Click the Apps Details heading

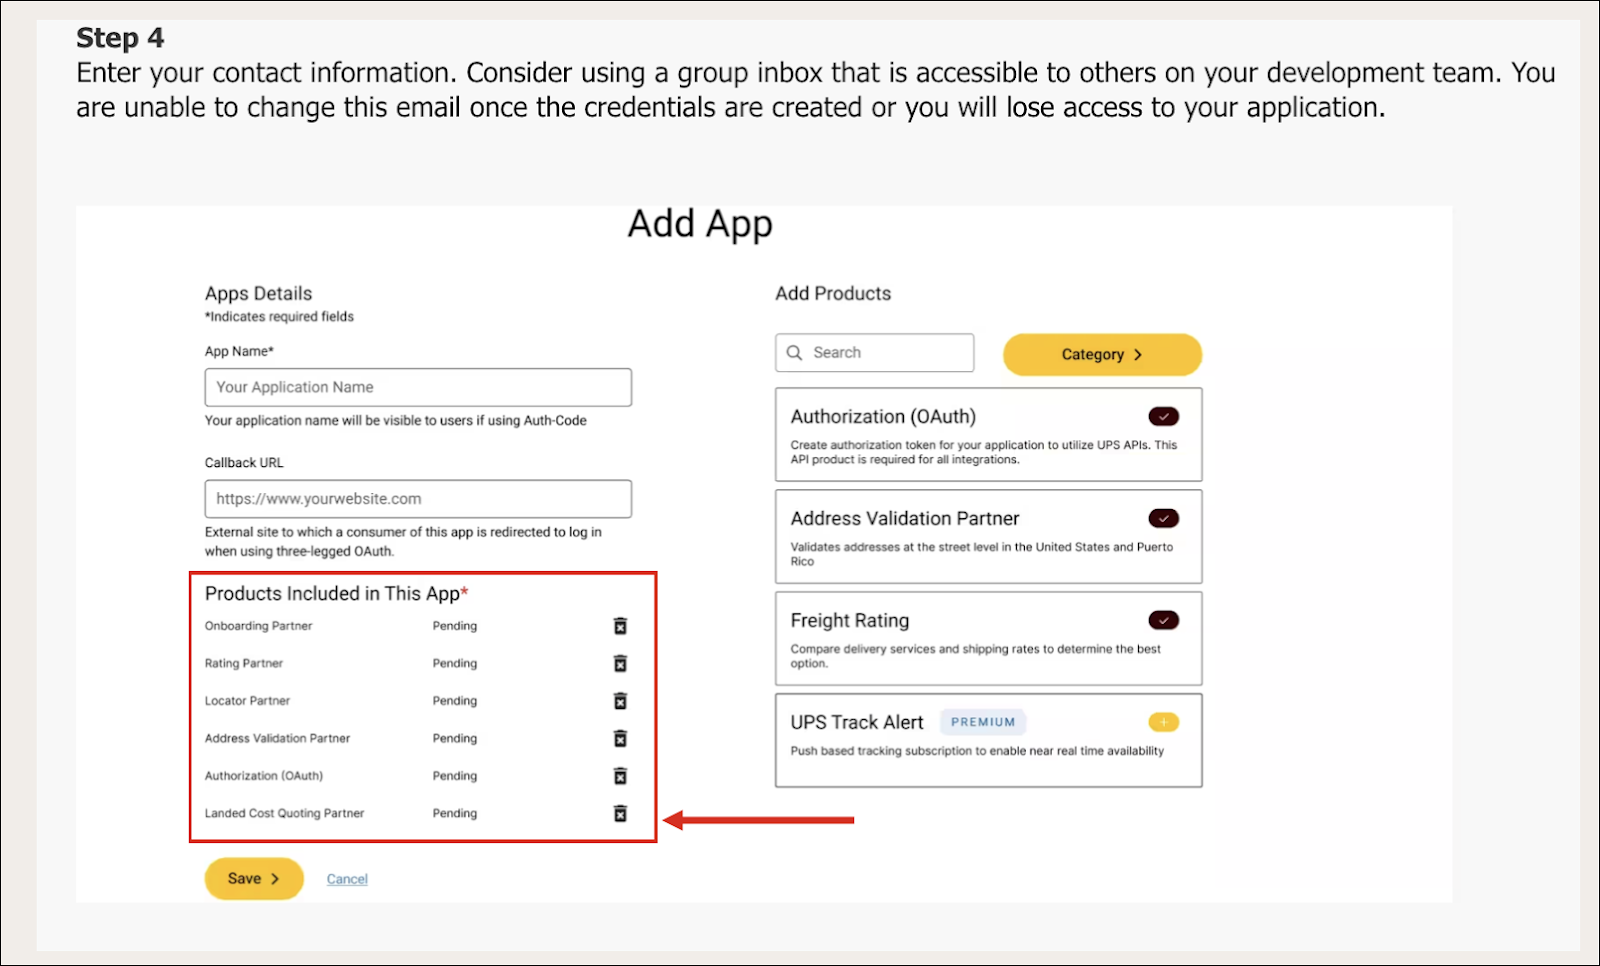pyautogui.click(x=258, y=293)
